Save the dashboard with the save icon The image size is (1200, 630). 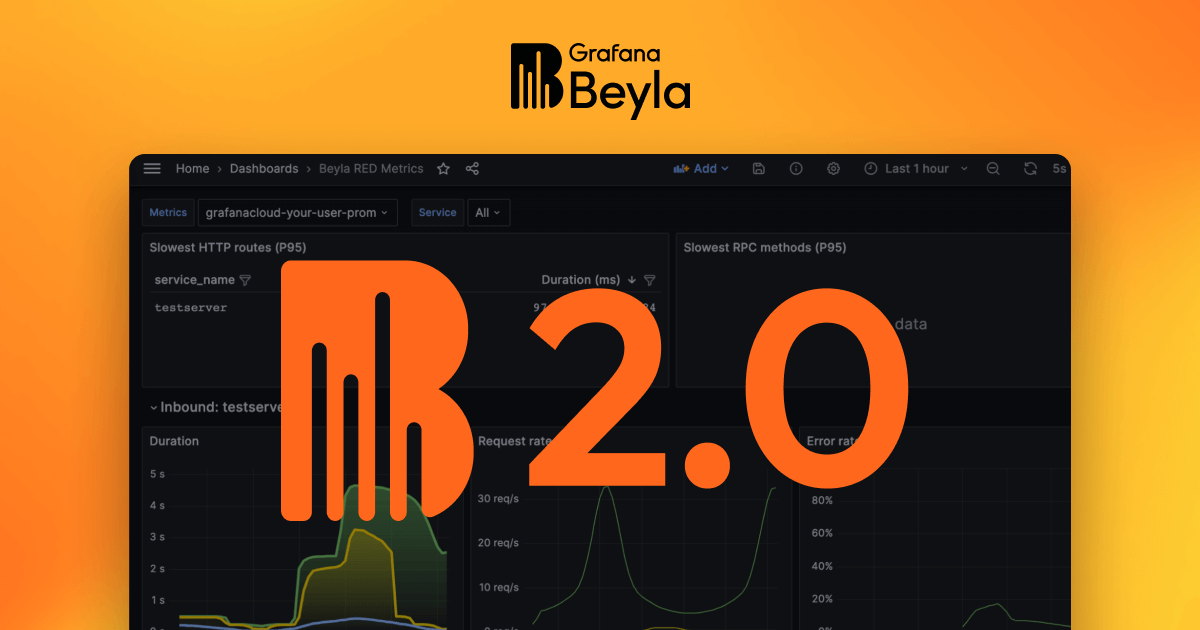click(x=759, y=169)
